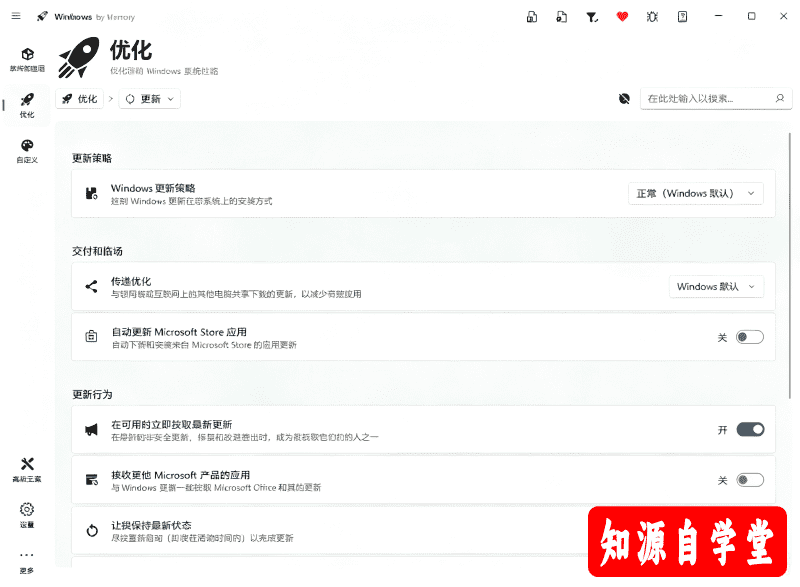Click the hidden-items icon beside the search box
Image resolution: width=800 pixels, height=587 pixels.
624,98
